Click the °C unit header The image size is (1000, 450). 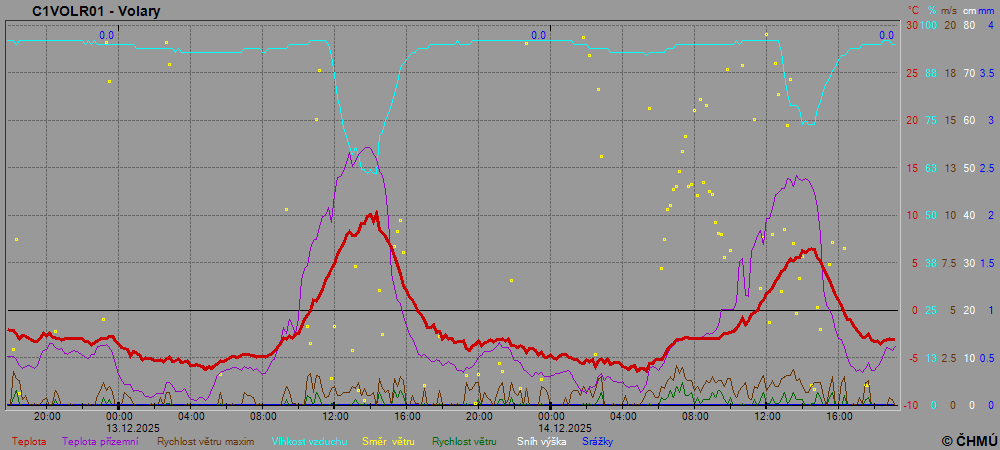coord(913,10)
